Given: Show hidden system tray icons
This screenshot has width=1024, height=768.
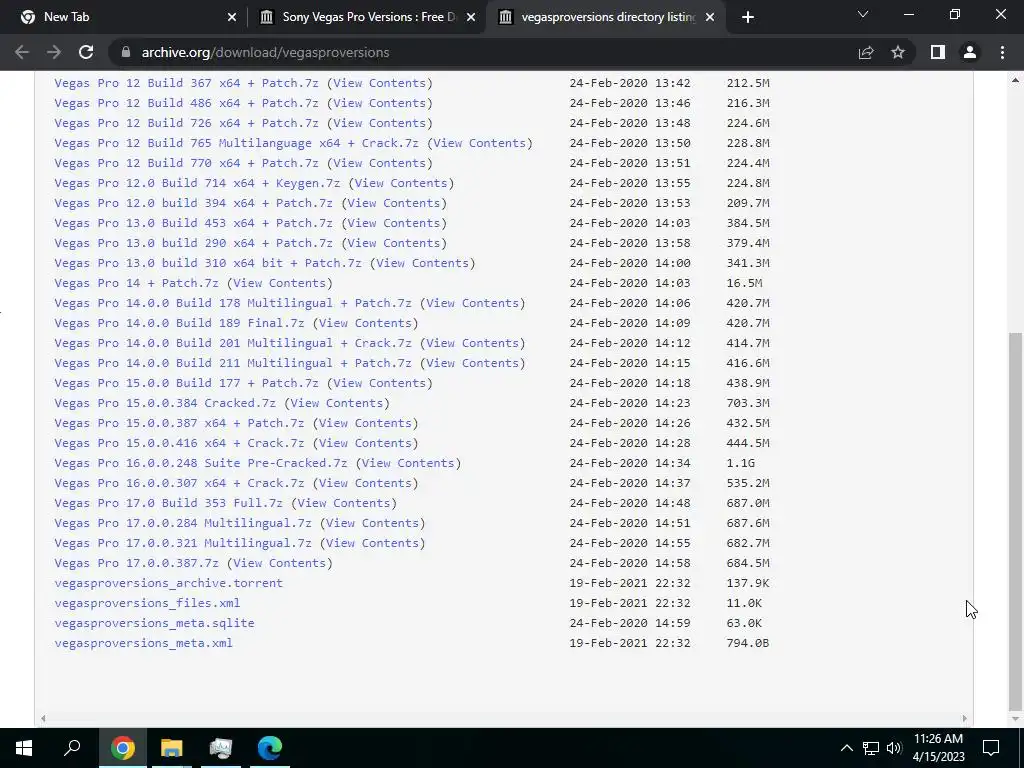Looking at the screenshot, I should pos(846,748).
